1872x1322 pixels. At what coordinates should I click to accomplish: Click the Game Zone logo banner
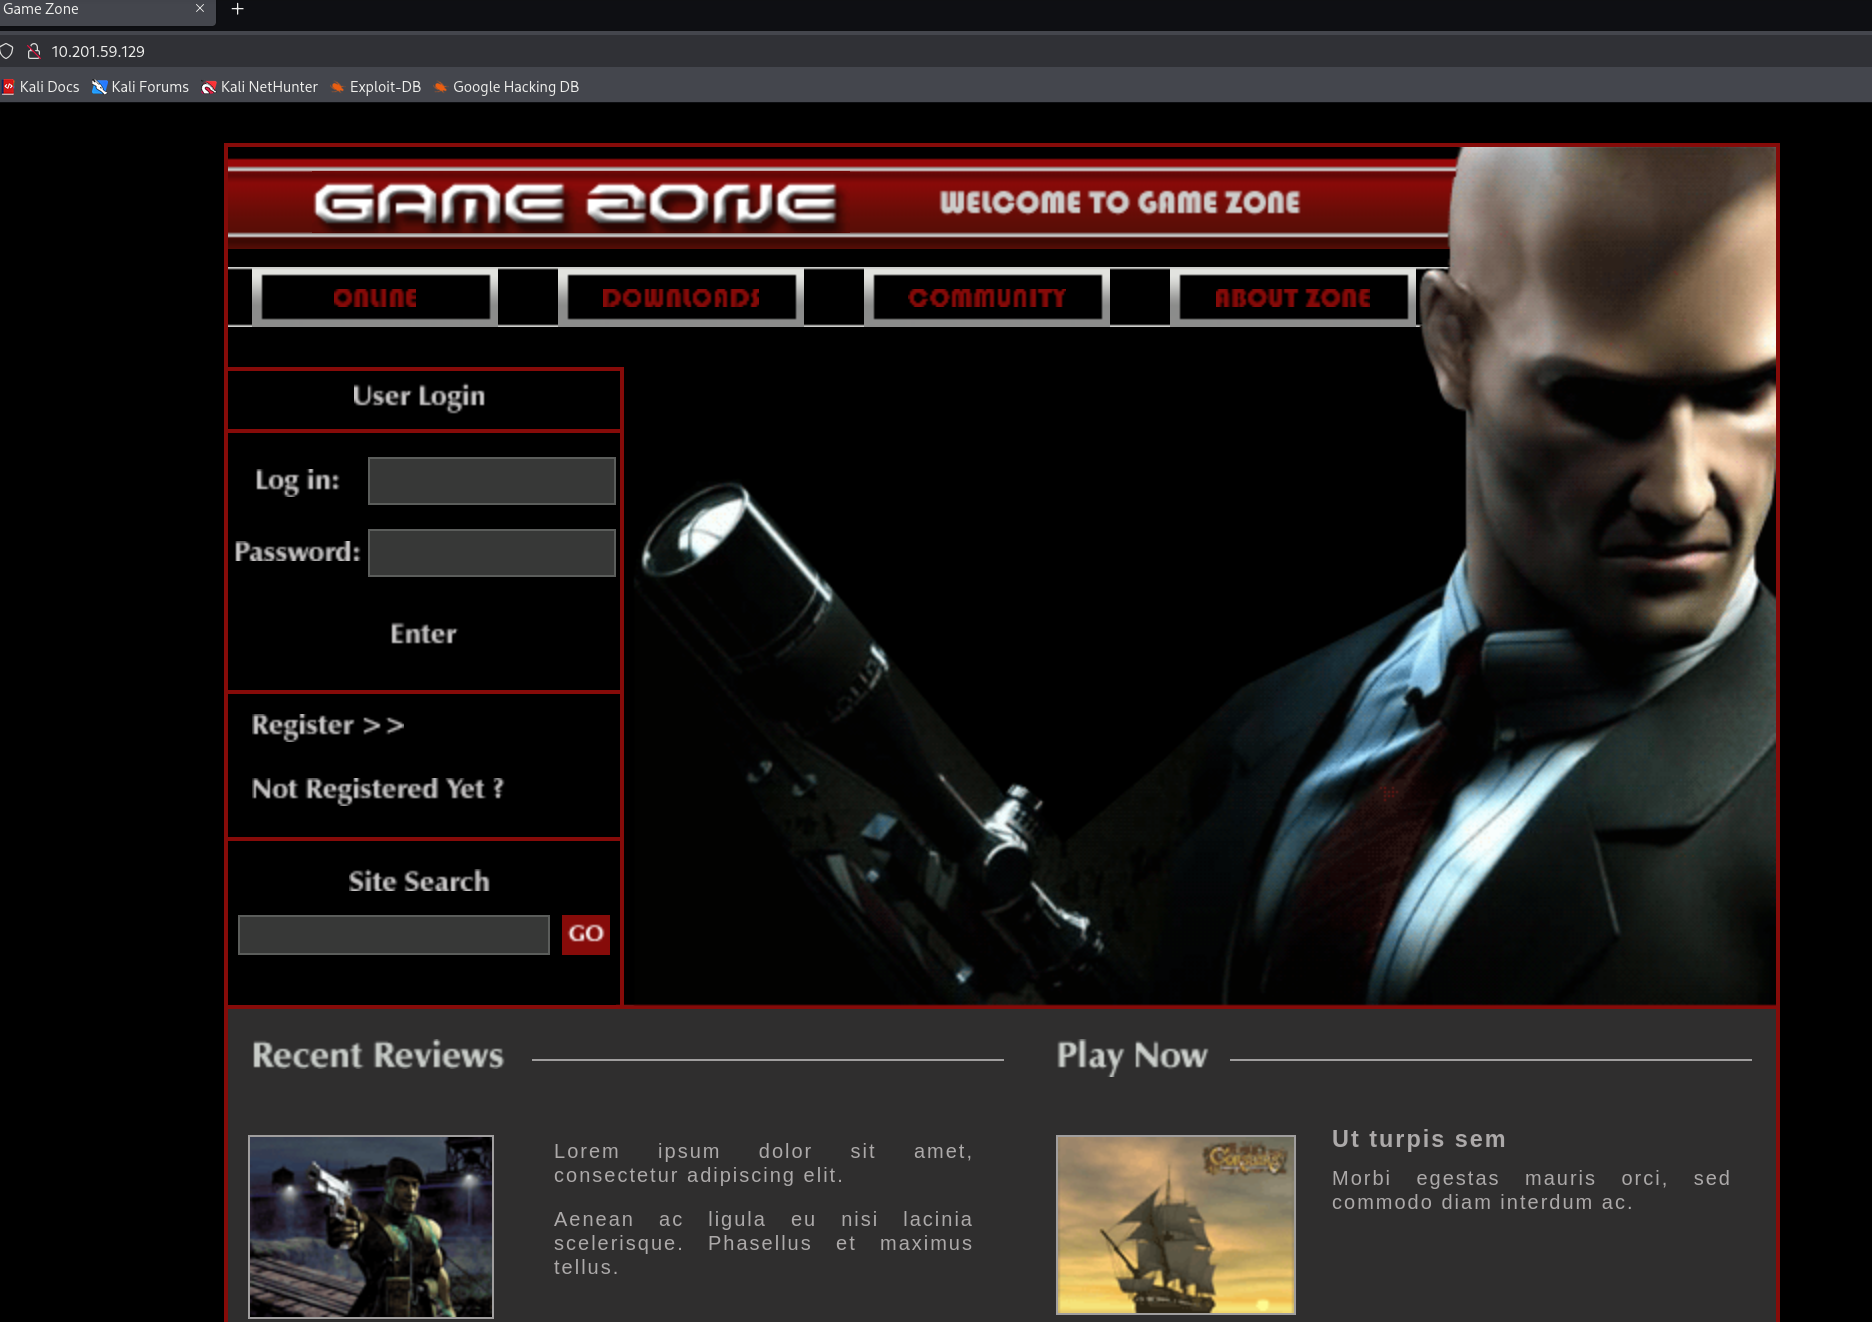[575, 203]
